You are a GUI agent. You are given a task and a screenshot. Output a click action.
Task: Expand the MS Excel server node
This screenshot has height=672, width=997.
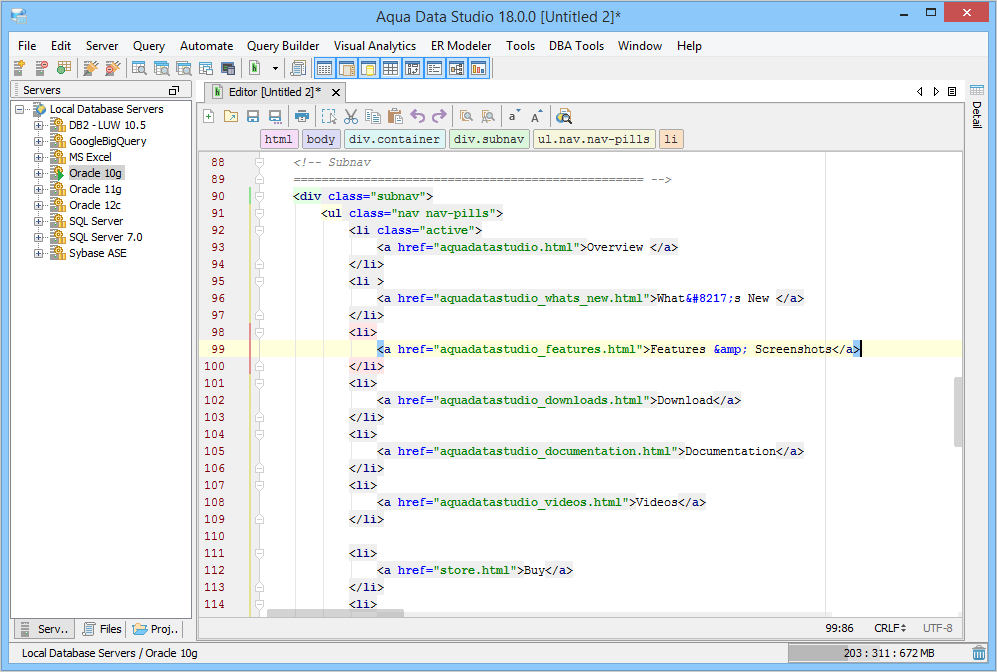point(39,157)
